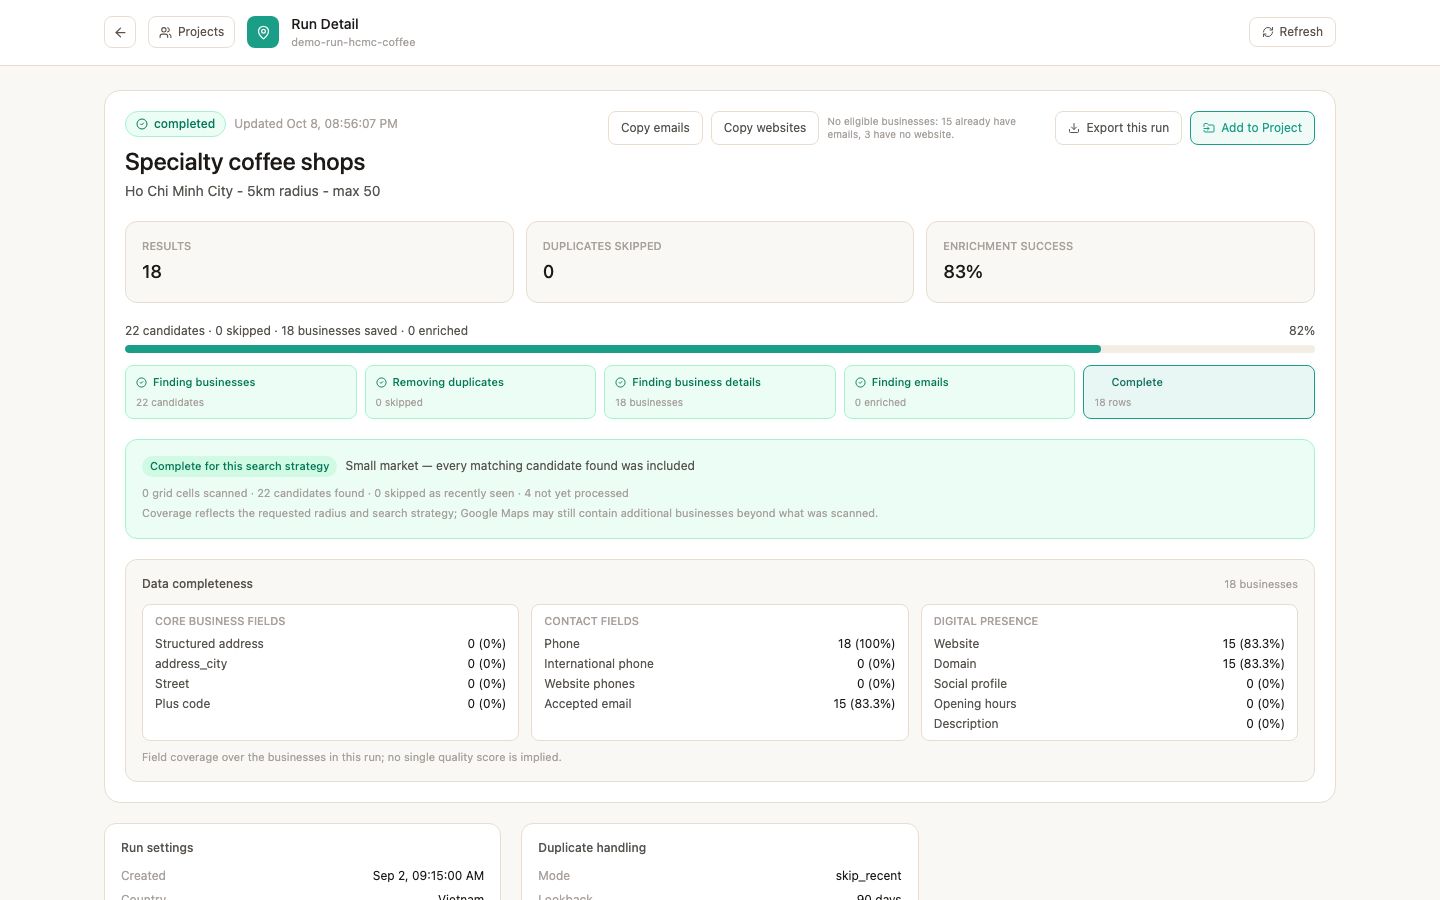This screenshot has height=900, width=1440.
Task: Select the Removing duplicates step
Action: coord(480,392)
